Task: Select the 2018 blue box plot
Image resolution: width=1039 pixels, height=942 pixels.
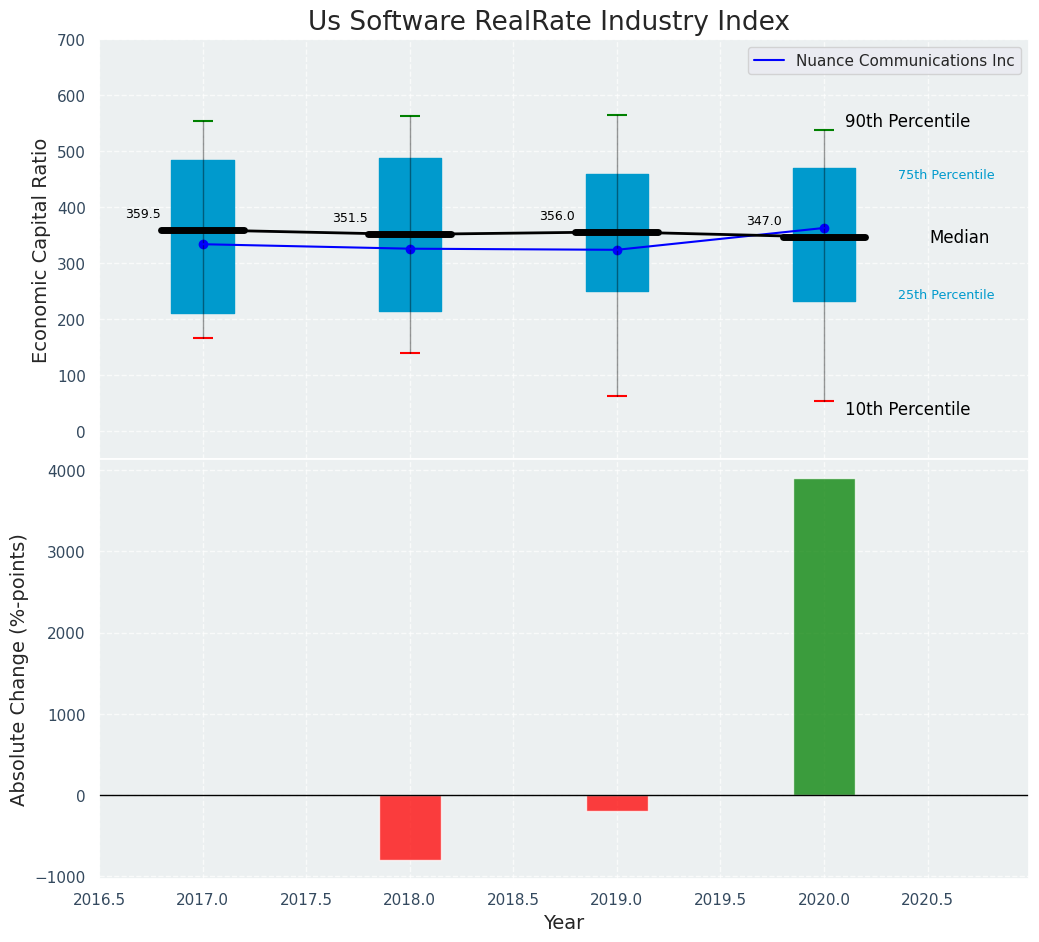Action: click(410, 280)
